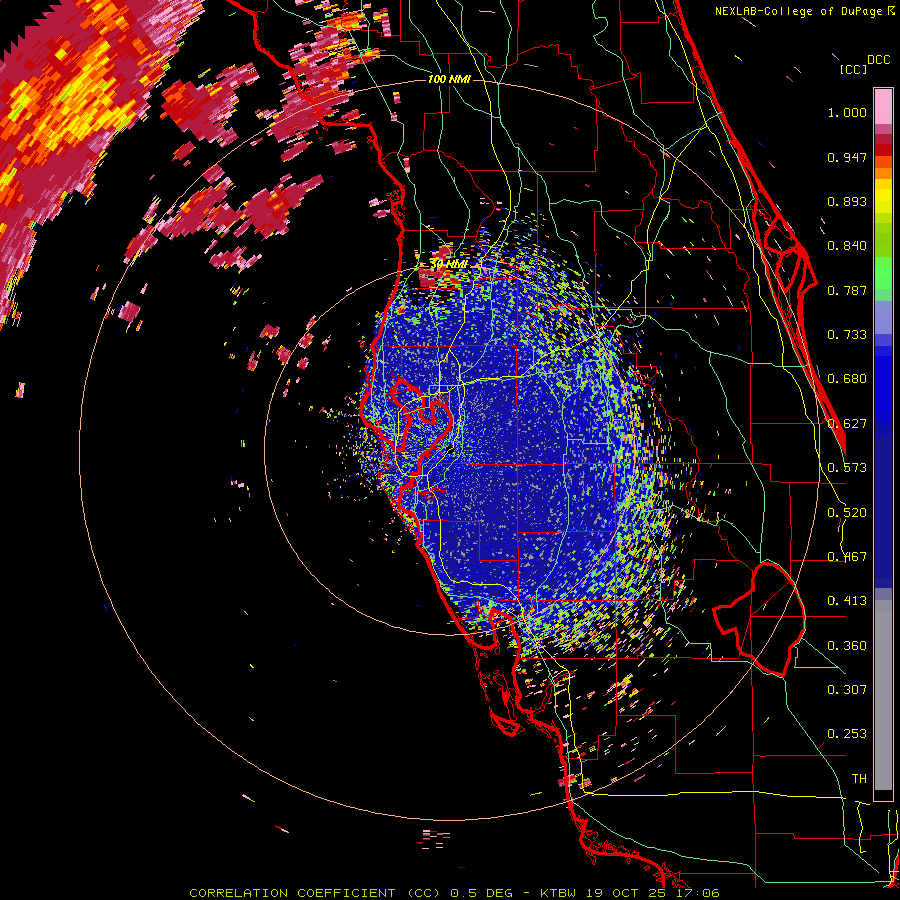This screenshot has width=900, height=900.
Task: Click the 100 NMI range ring label
Action: (x=449, y=79)
